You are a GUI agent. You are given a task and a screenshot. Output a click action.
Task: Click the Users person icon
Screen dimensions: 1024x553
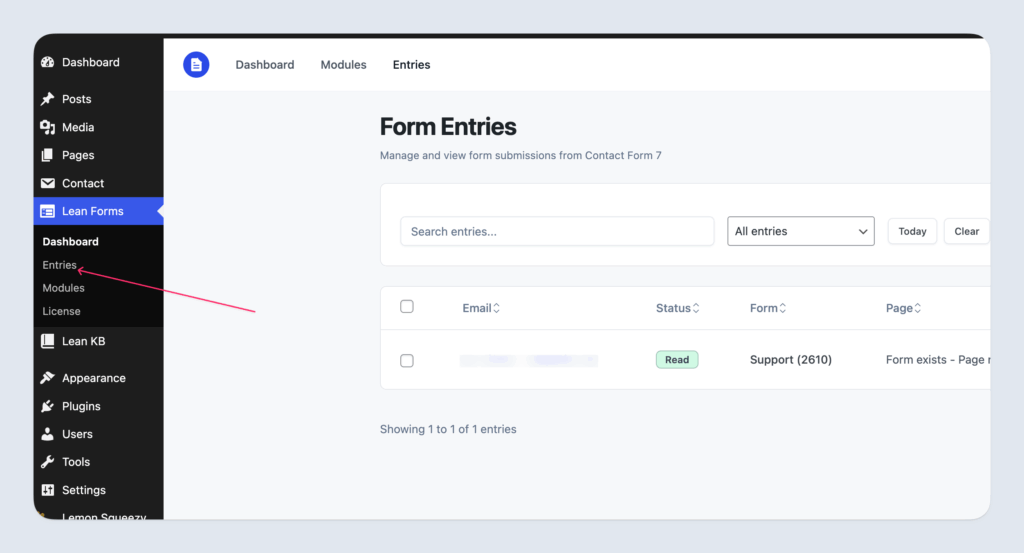47,434
